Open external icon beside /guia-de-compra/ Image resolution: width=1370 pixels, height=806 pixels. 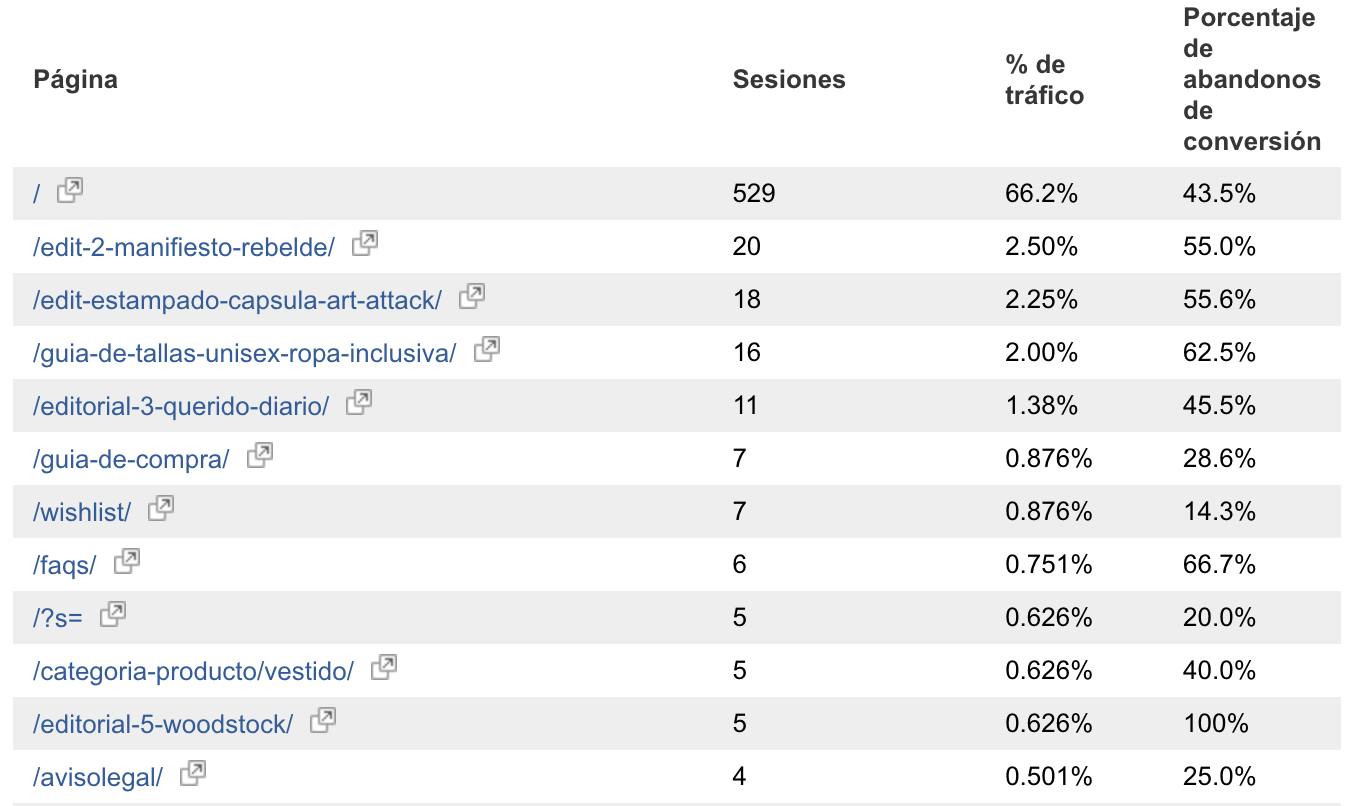tap(260, 455)
